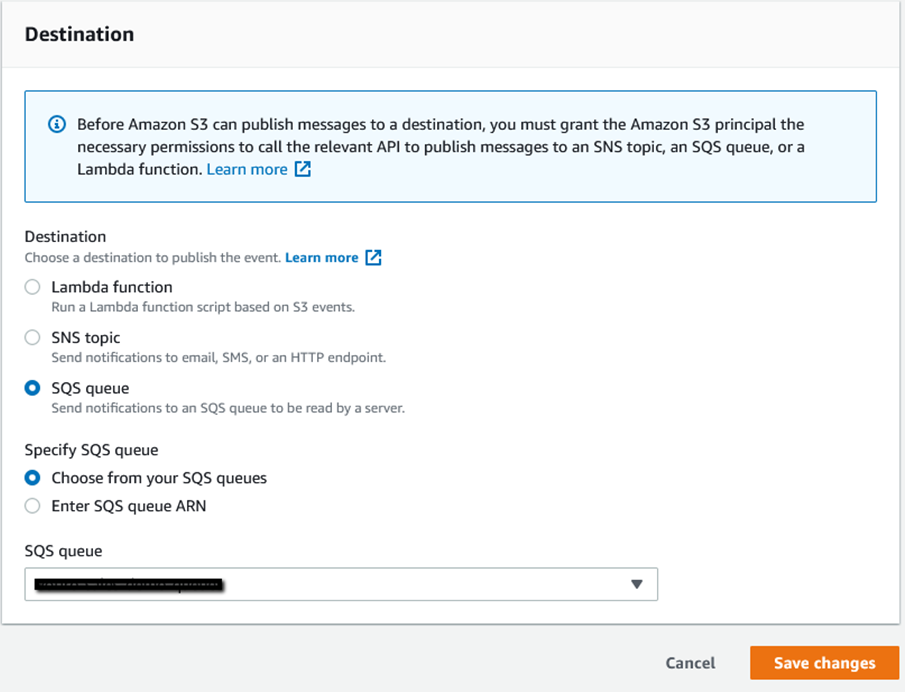Viewport: 905px width, 692px height.
Task: Click the dropdown arrow of SQS queue selector
Action: click(637, 584)
